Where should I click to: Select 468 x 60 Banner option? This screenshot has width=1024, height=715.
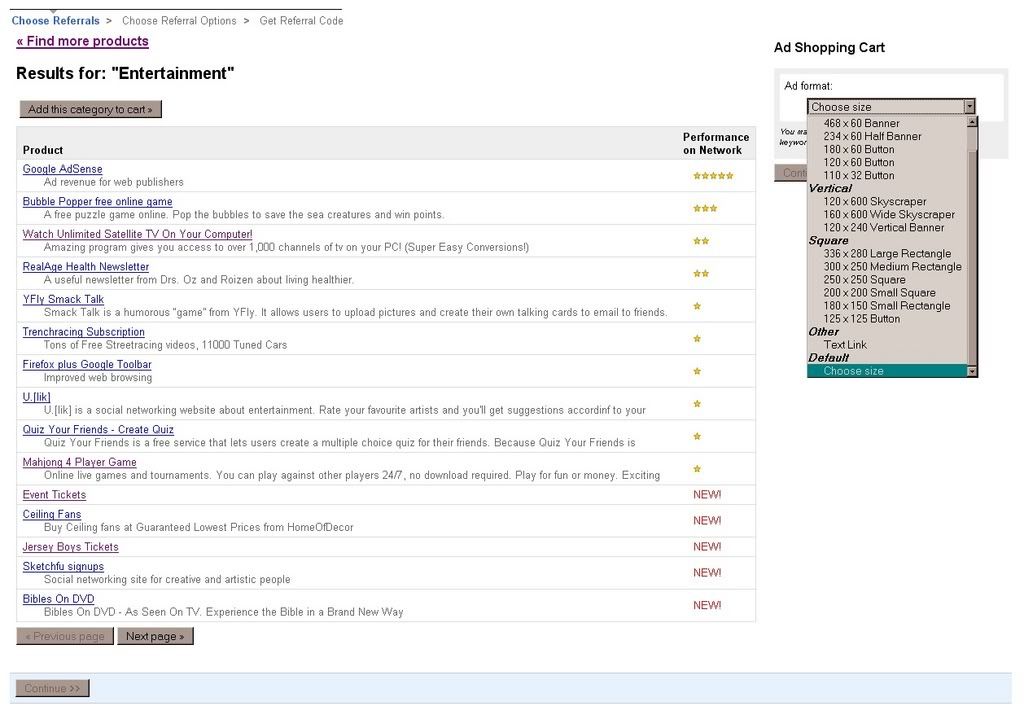tap(861, 123)
